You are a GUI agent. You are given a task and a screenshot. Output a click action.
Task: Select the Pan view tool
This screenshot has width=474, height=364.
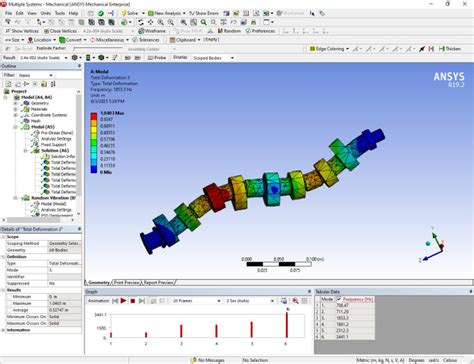(x=150, y=22)
